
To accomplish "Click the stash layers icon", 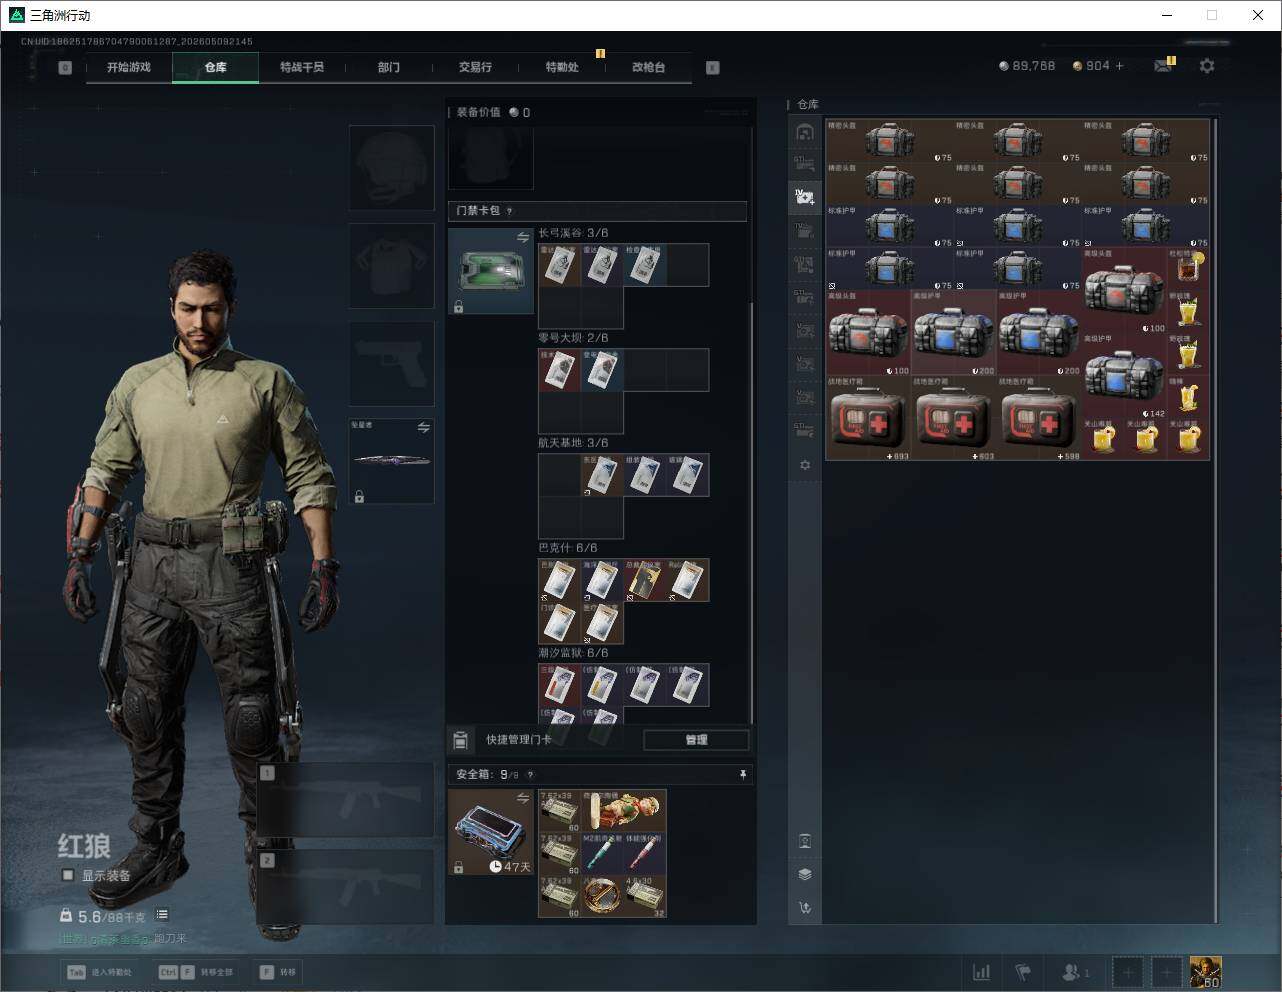I will [x=804, y=874].
